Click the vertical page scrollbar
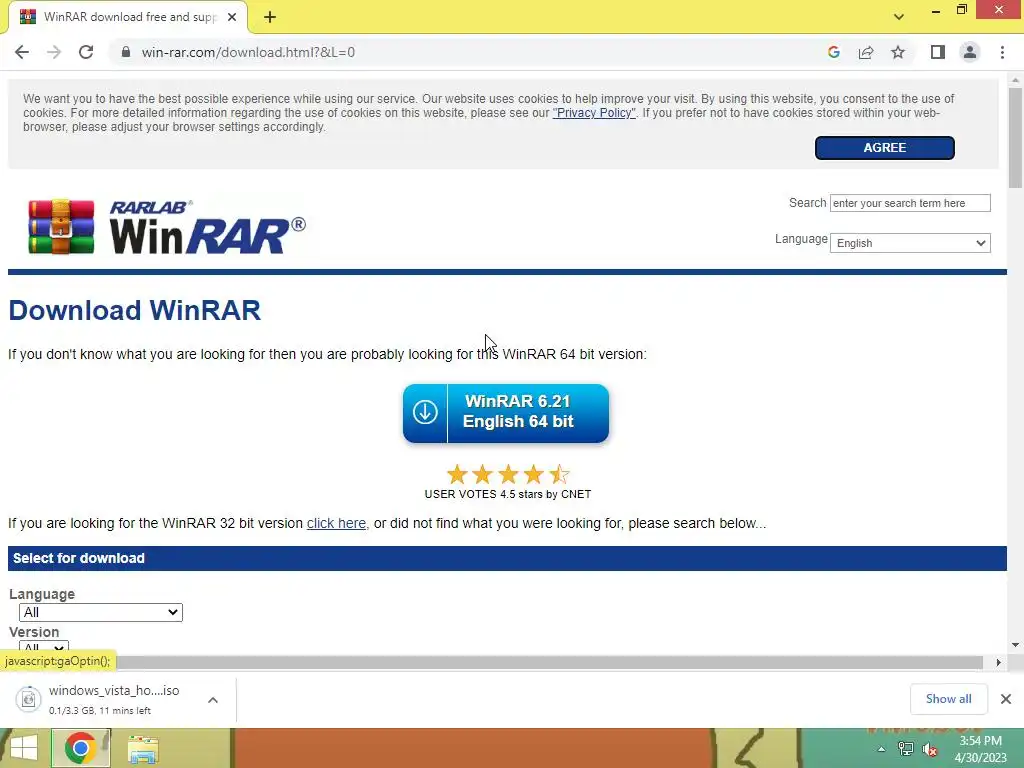 pyautogui.click(x=1015, y=137)
